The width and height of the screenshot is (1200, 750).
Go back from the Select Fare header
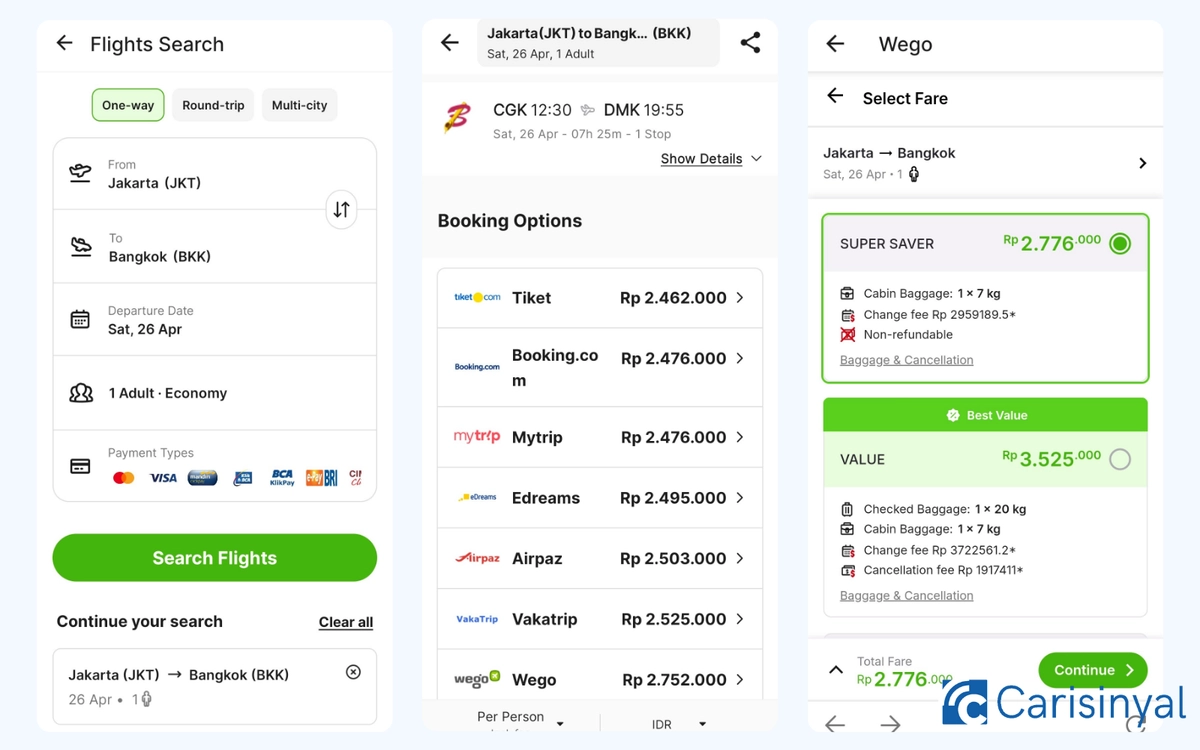point(835,96)
